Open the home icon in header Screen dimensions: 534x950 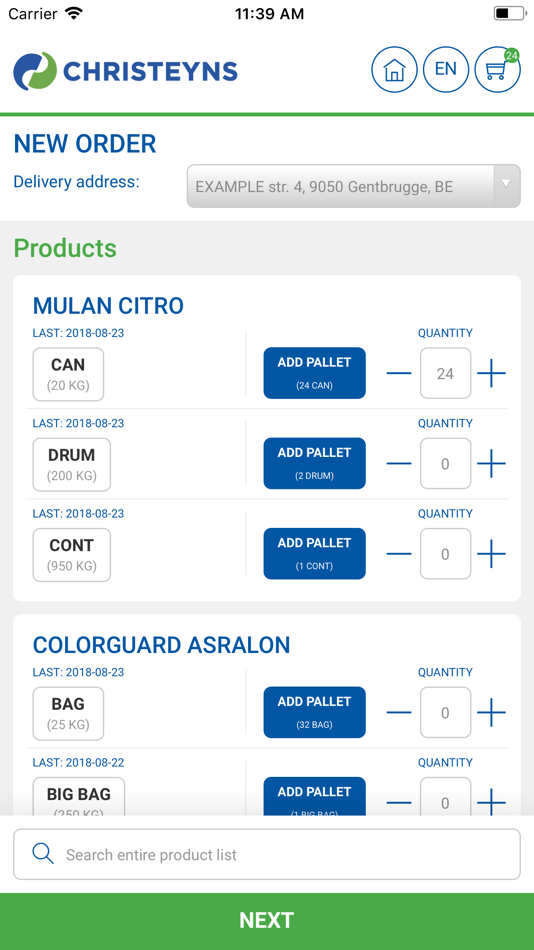pos(394,70)
